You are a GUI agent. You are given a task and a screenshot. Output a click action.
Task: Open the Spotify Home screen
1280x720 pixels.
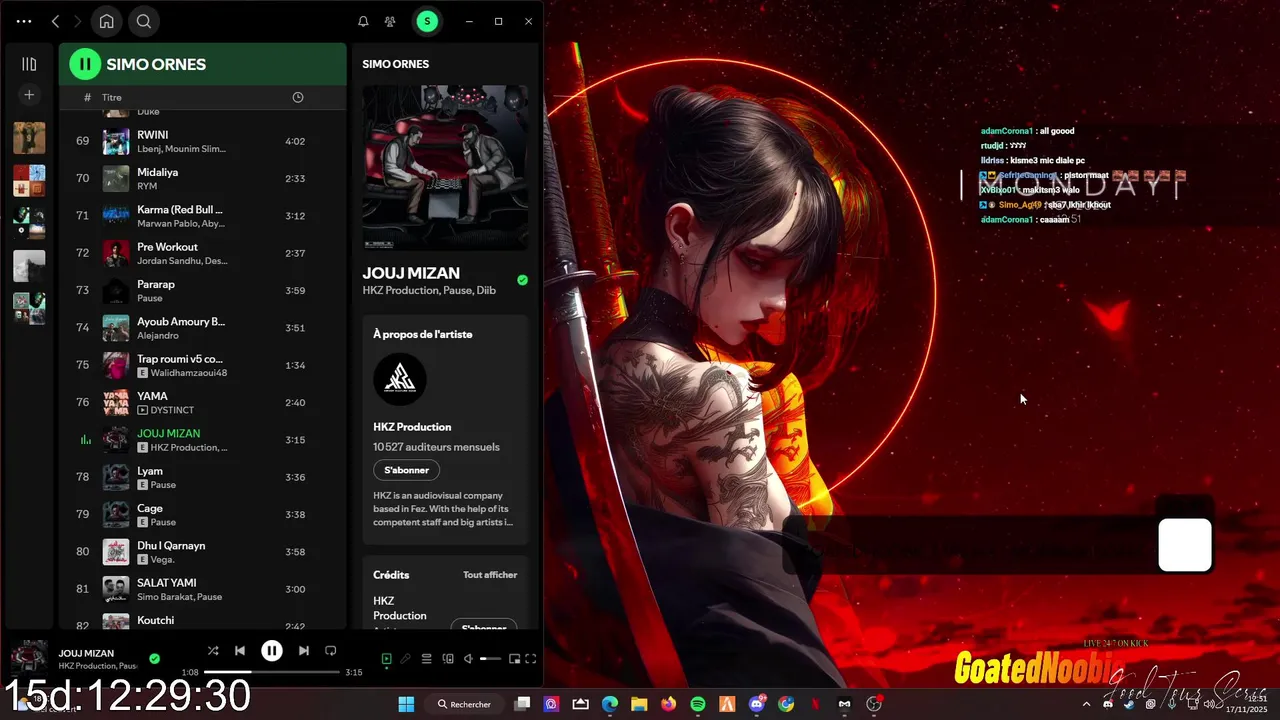click(x=106, y=21)
